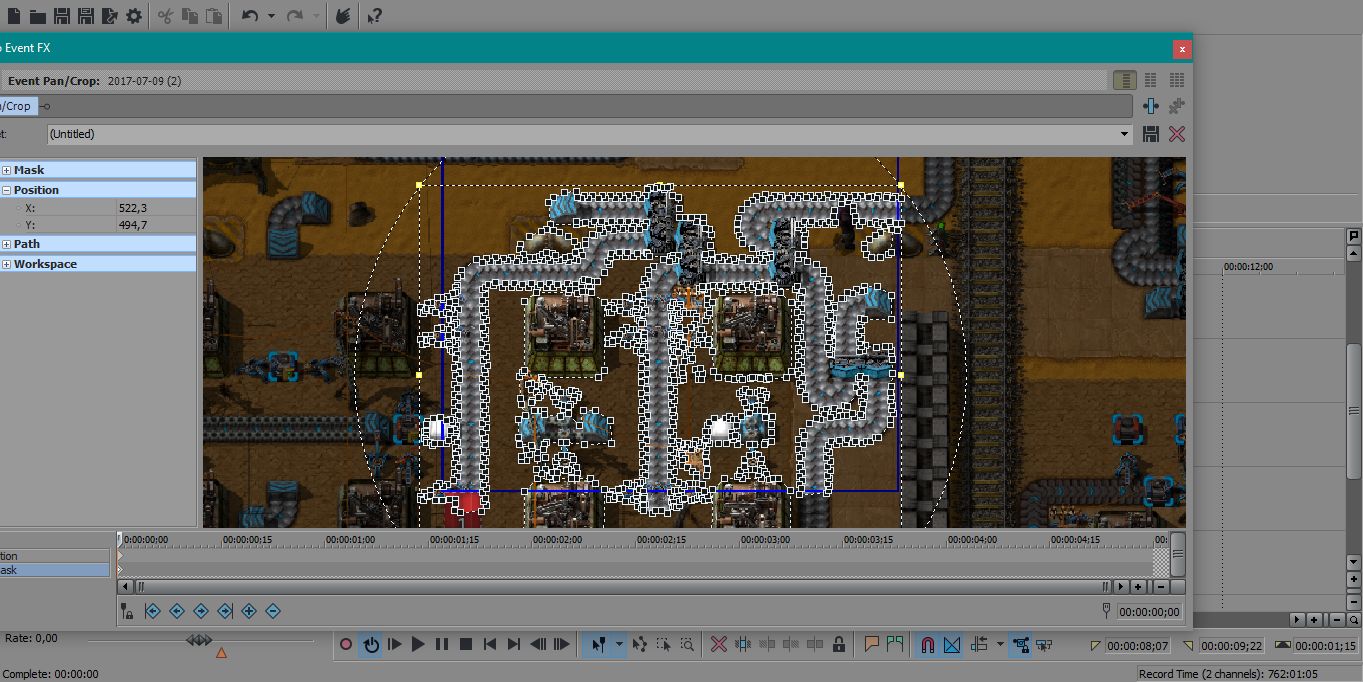Toggle the Lock event padlock icon
The width and height of the screenshot is (1363, 682).
pos(839,645)
